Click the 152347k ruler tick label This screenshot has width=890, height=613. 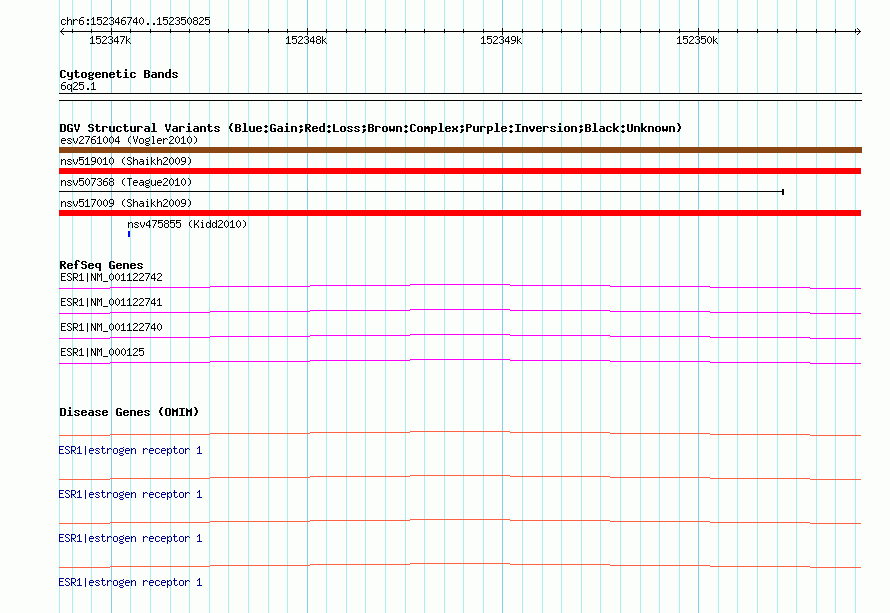pos(110,40)
